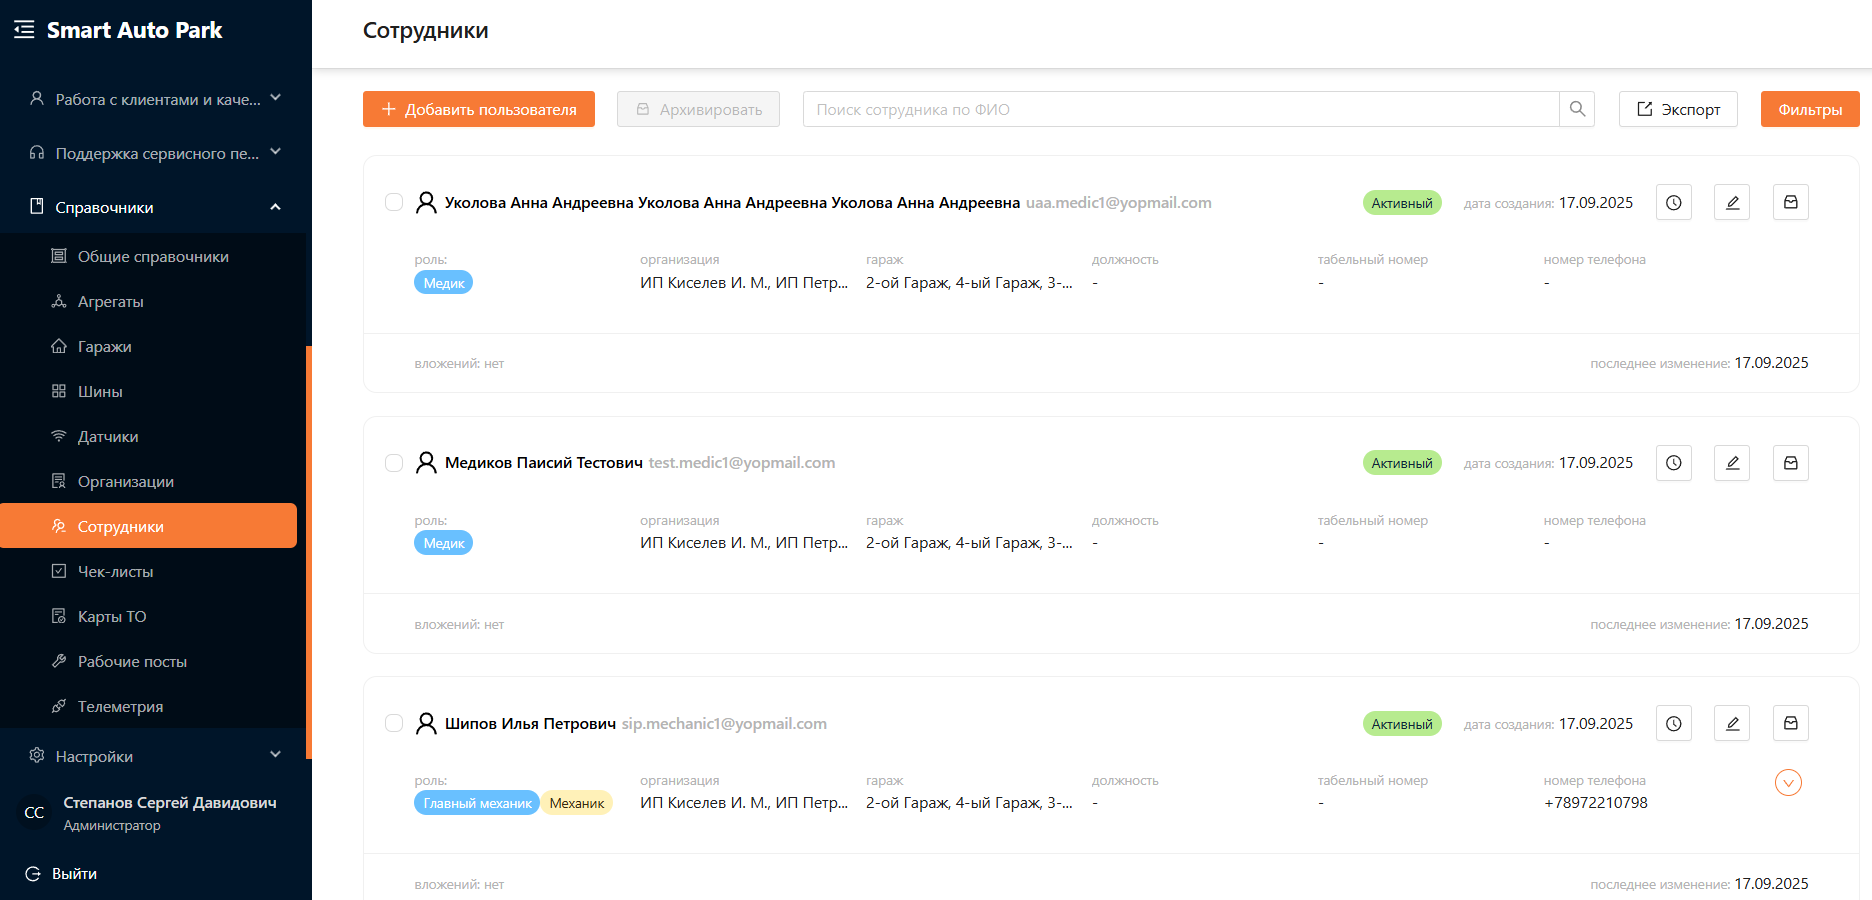Screen dimensions: 1872x900
Task: Expand Шипов card with the round chevron
Action: [x=1788, y=783]
